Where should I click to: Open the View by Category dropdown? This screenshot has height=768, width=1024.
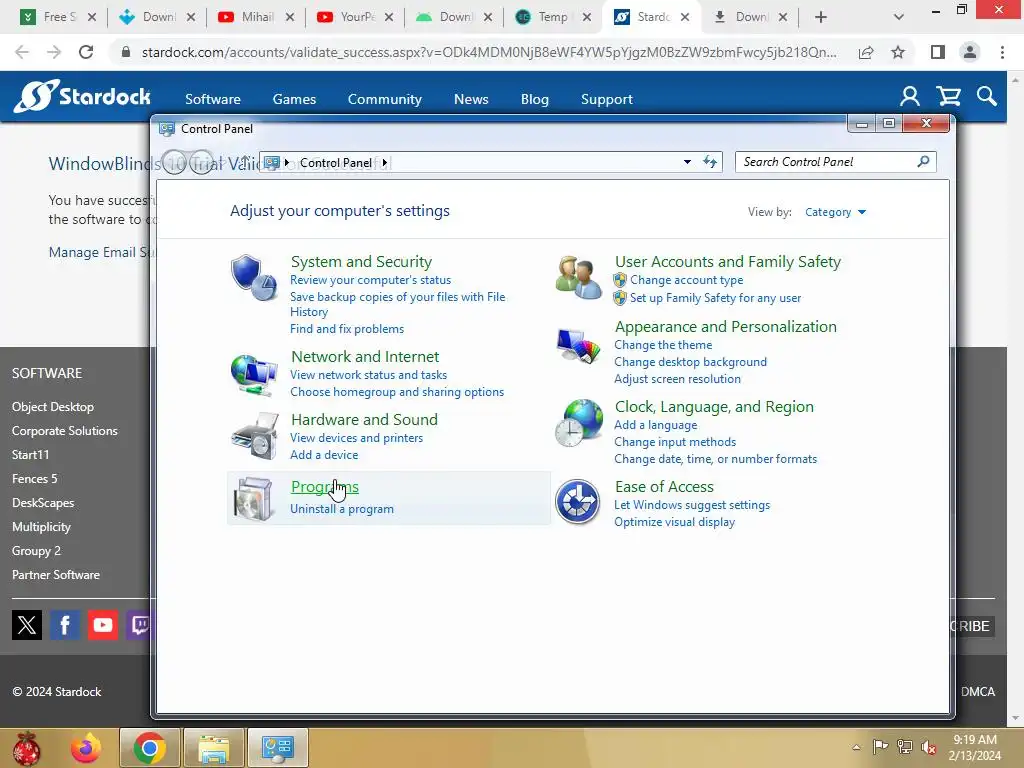(835, 212)
